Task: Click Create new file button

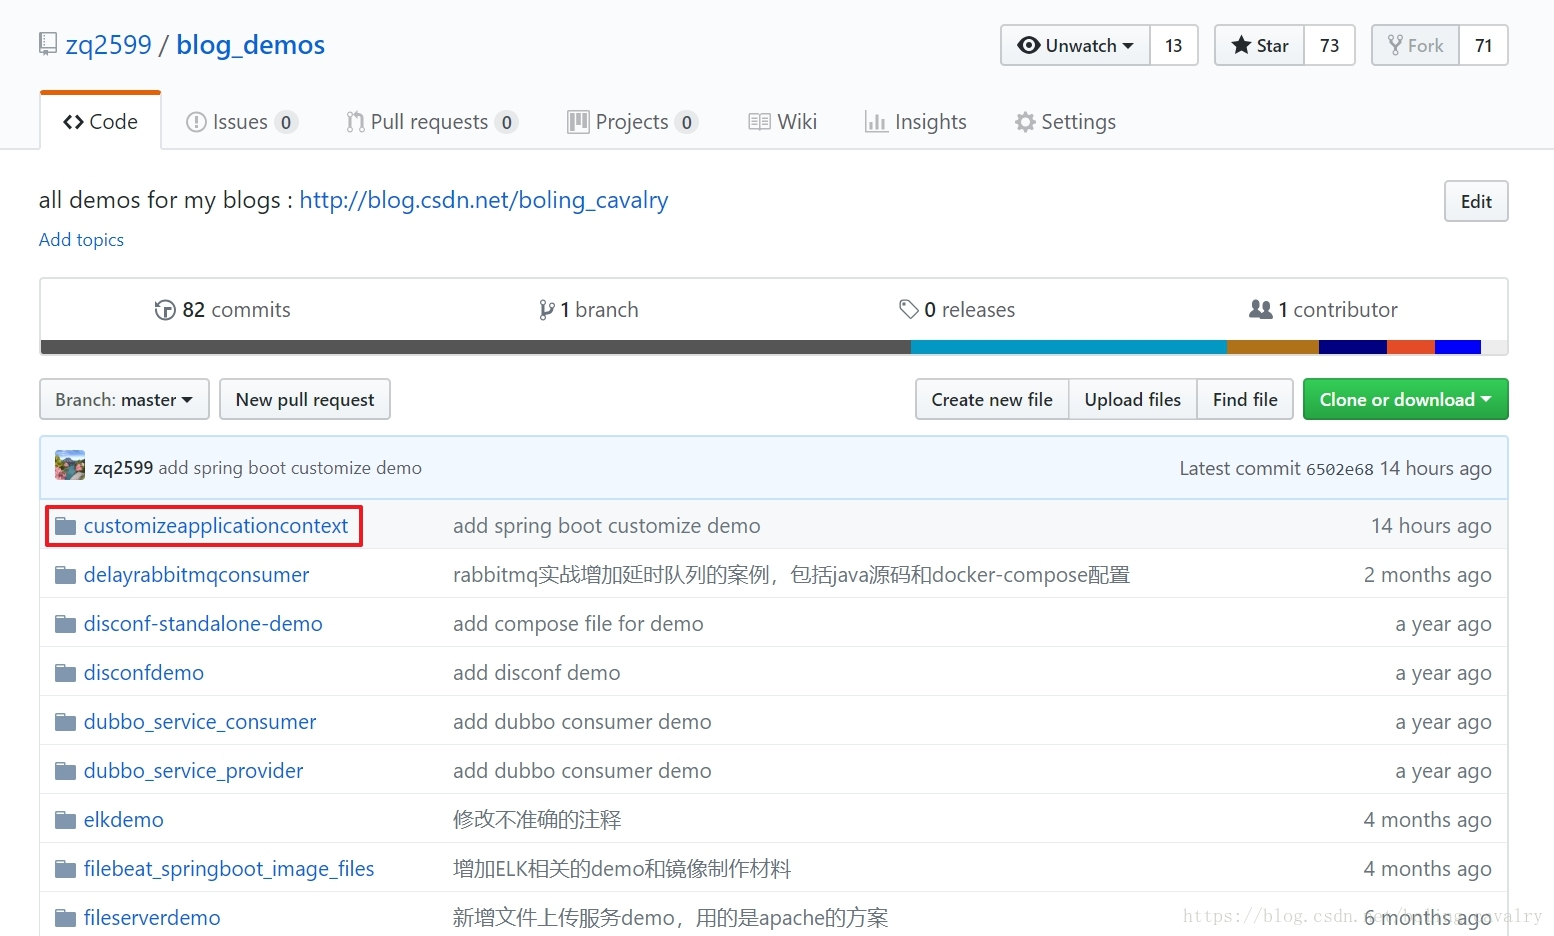Action: [x=992, y=399]
